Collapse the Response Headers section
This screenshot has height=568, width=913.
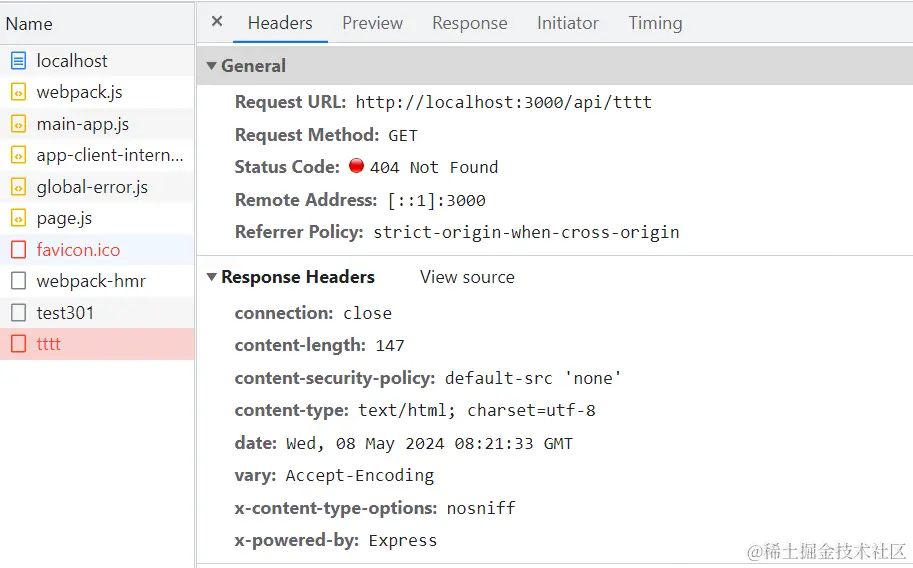[x=212, y=277]
